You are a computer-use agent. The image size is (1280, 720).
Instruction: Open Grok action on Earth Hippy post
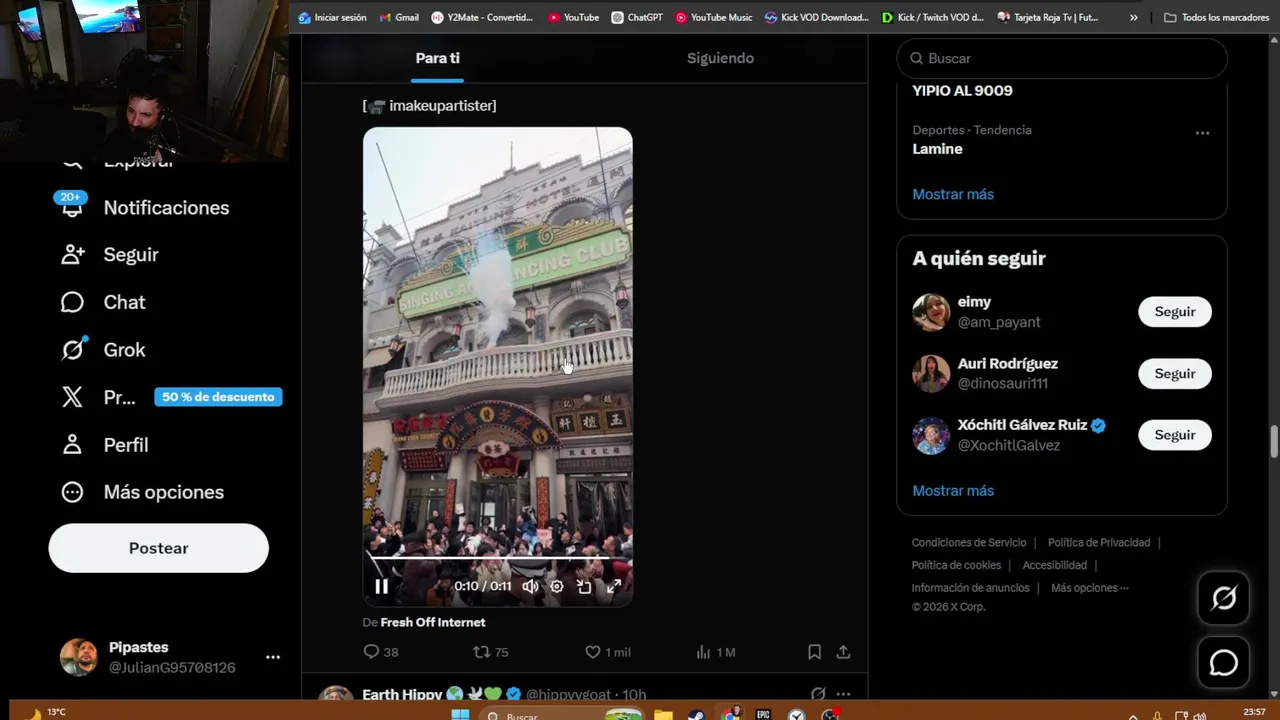818,694
